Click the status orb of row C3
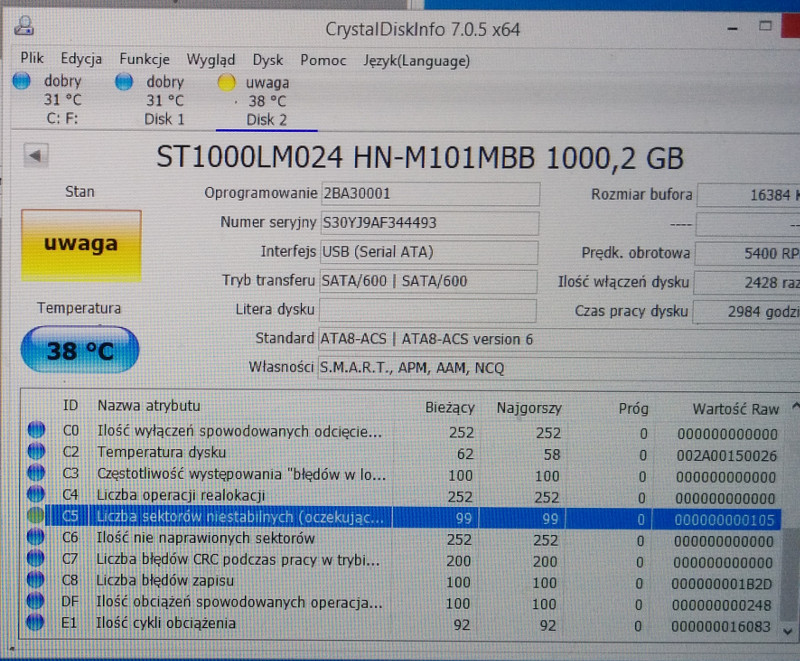800x661 pixels. [36, 472]
